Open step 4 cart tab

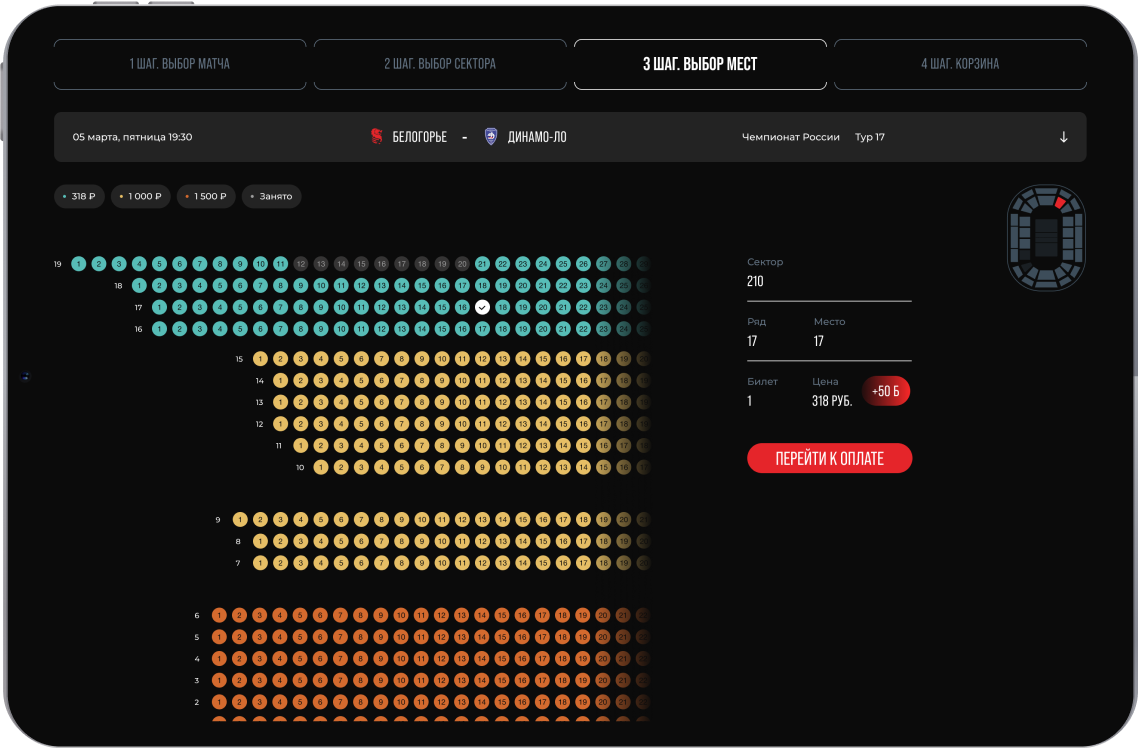(x=960, y=64)
